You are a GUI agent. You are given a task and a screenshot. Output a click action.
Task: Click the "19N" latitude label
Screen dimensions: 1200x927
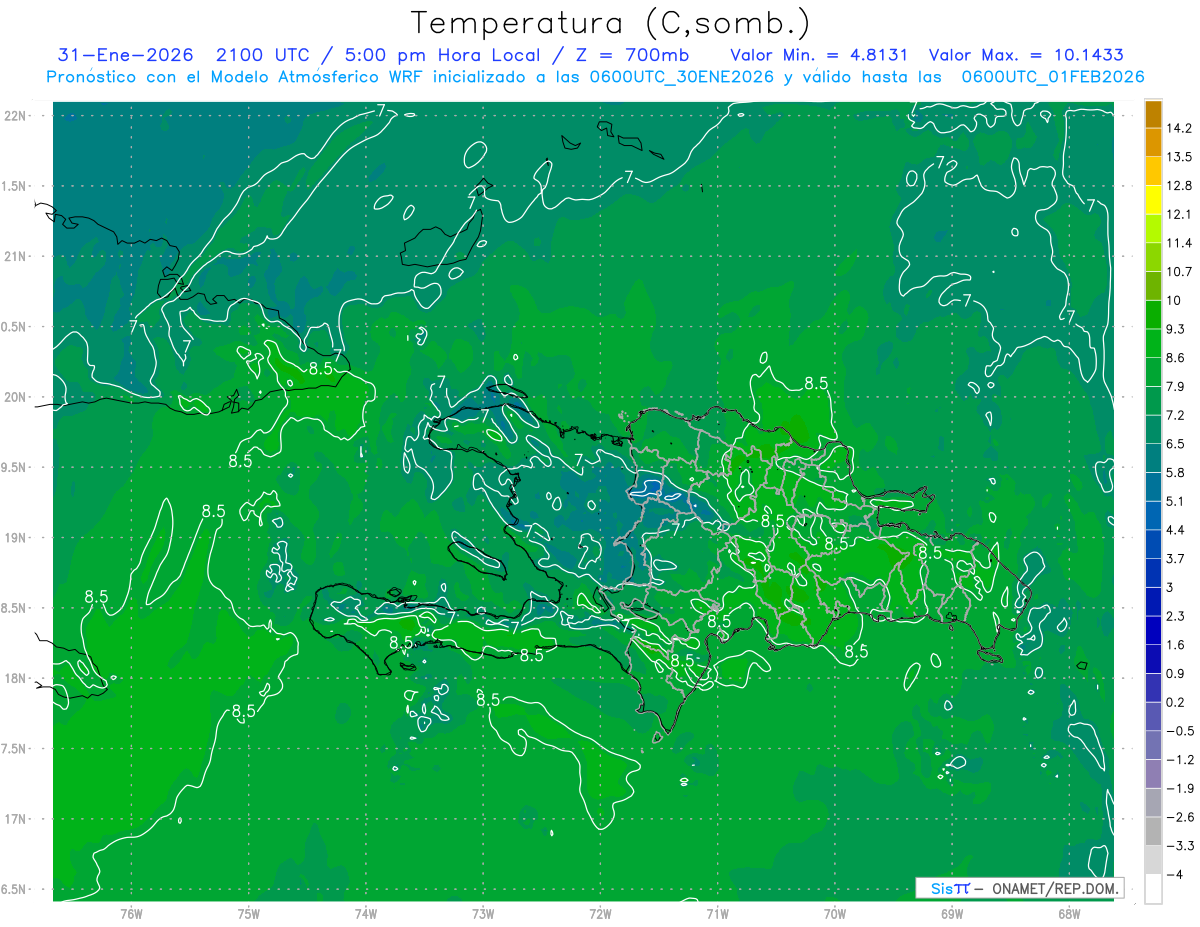(x=16, y=538)
